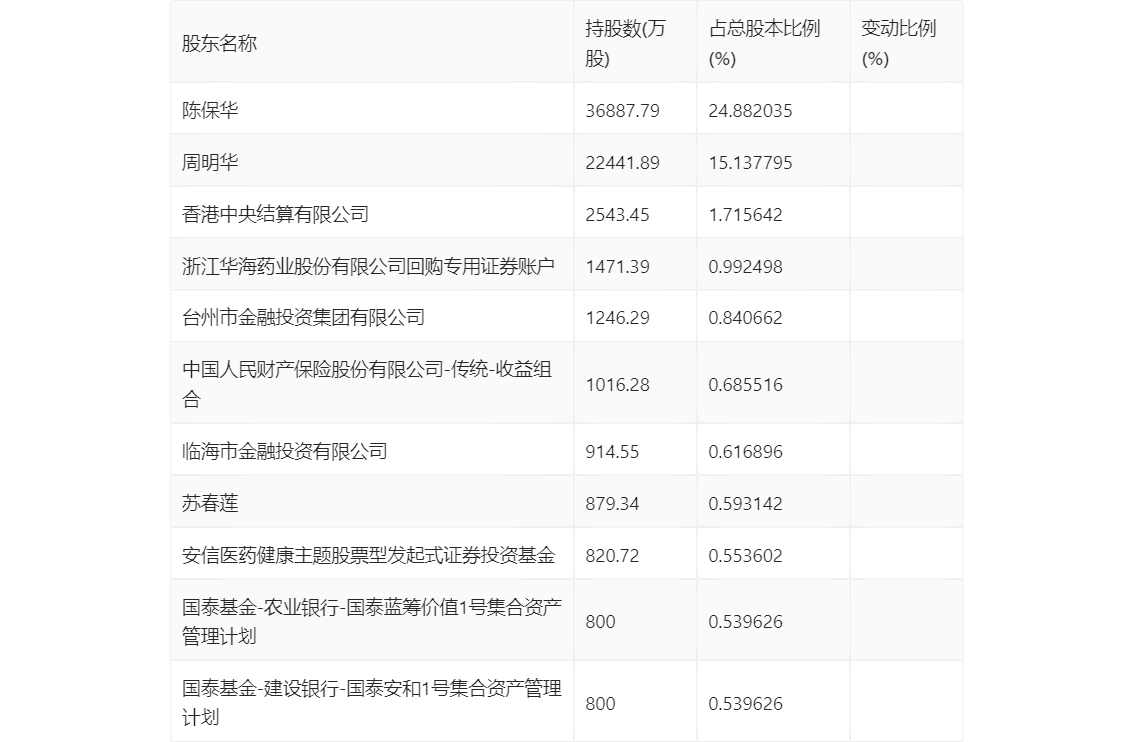Select the percentage 0.593142
This screenshot has width=1134, height=742.
point(746,504)
